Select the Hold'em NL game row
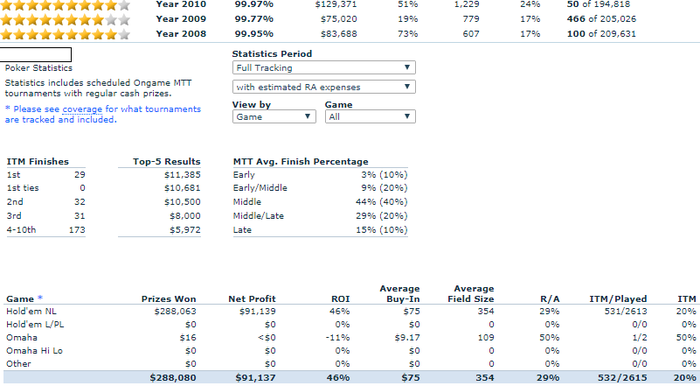 click(350, 311)
